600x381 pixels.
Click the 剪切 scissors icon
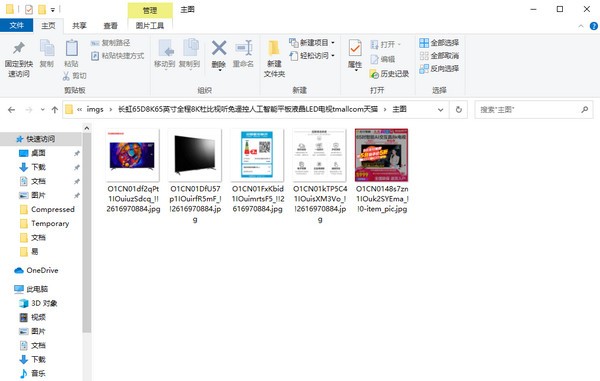[x=66, y=76]
